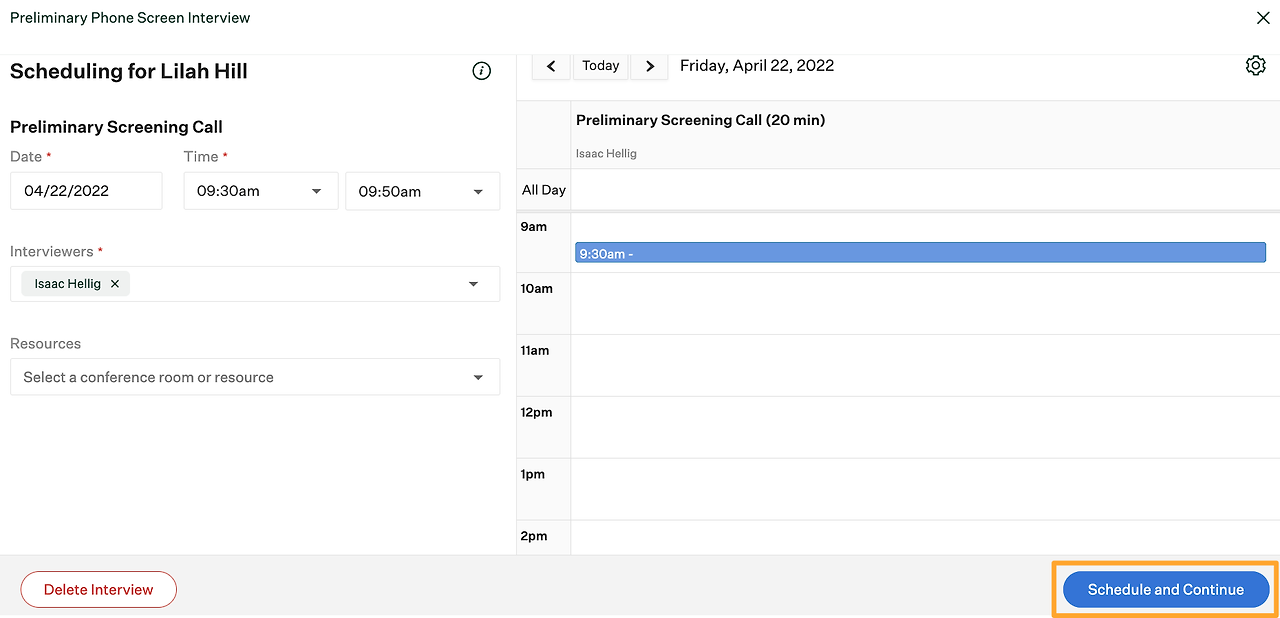Click the Isaac Hellig interviewer chip
This screenshot has width=1280, height=618.
(x=67, y=284)
